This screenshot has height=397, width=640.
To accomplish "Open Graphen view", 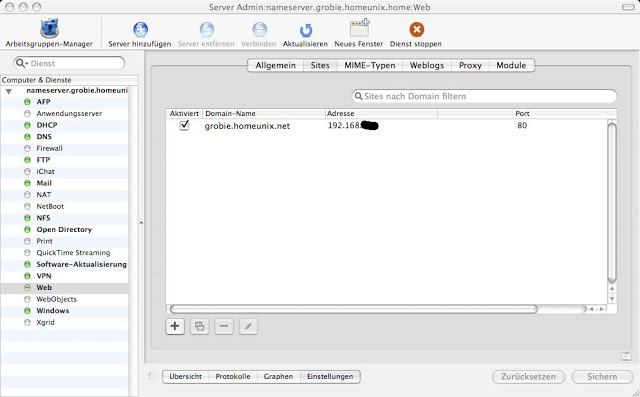I will pyautogui.click(x=278, y=377).
